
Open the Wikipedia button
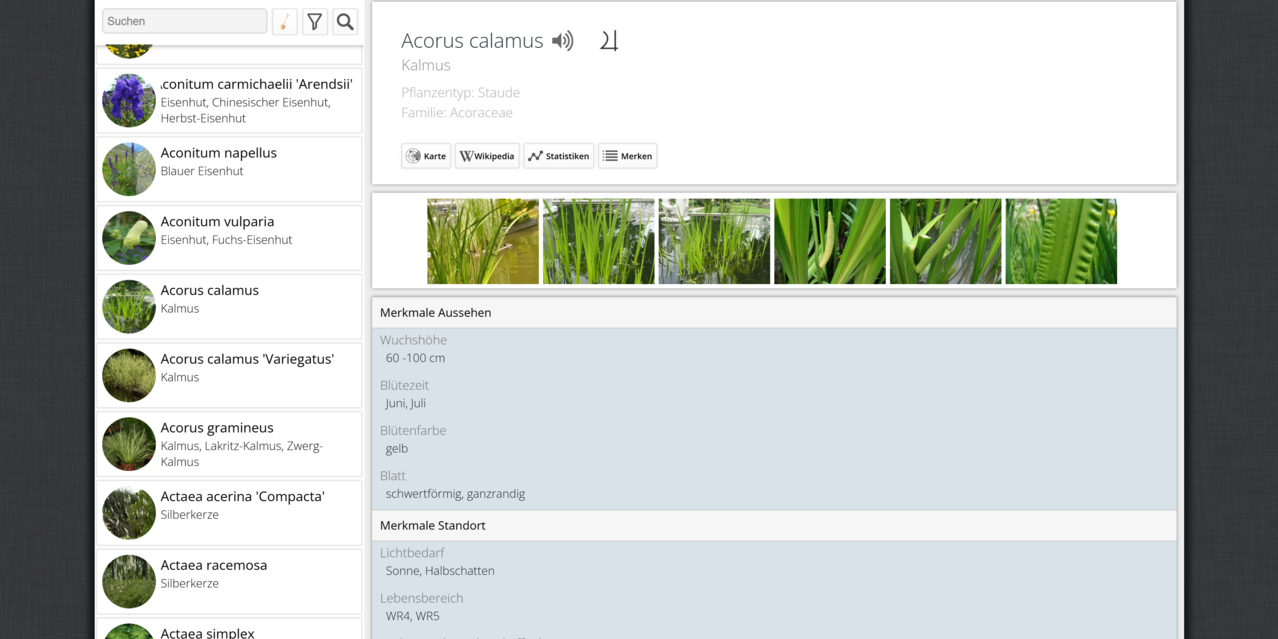click(x=487, y=156)
